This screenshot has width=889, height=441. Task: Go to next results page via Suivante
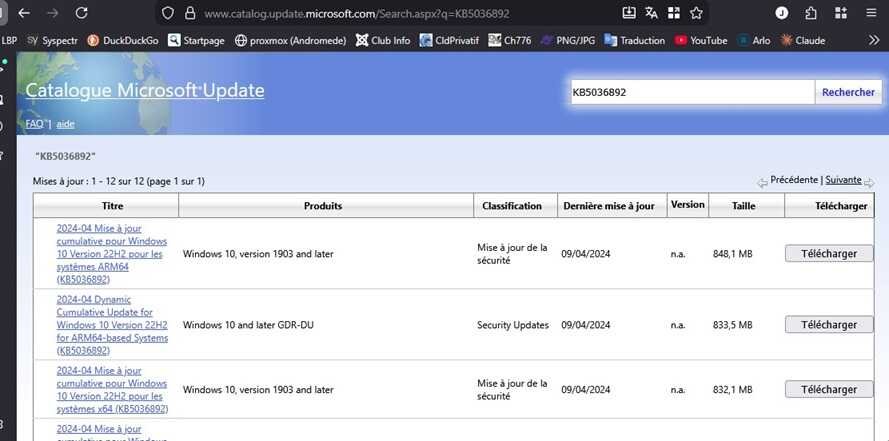point(843,180)
